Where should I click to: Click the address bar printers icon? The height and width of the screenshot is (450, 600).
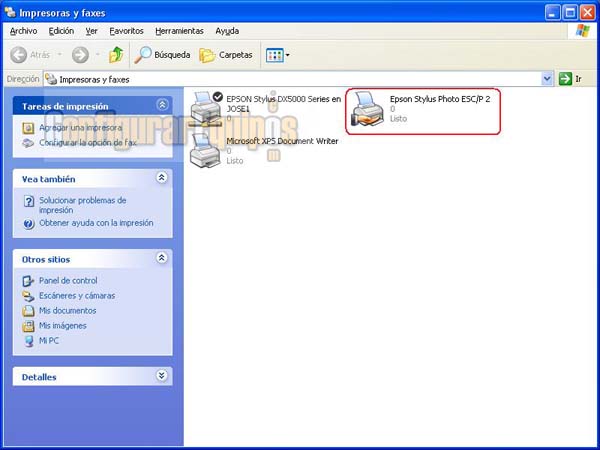point(51,79)
